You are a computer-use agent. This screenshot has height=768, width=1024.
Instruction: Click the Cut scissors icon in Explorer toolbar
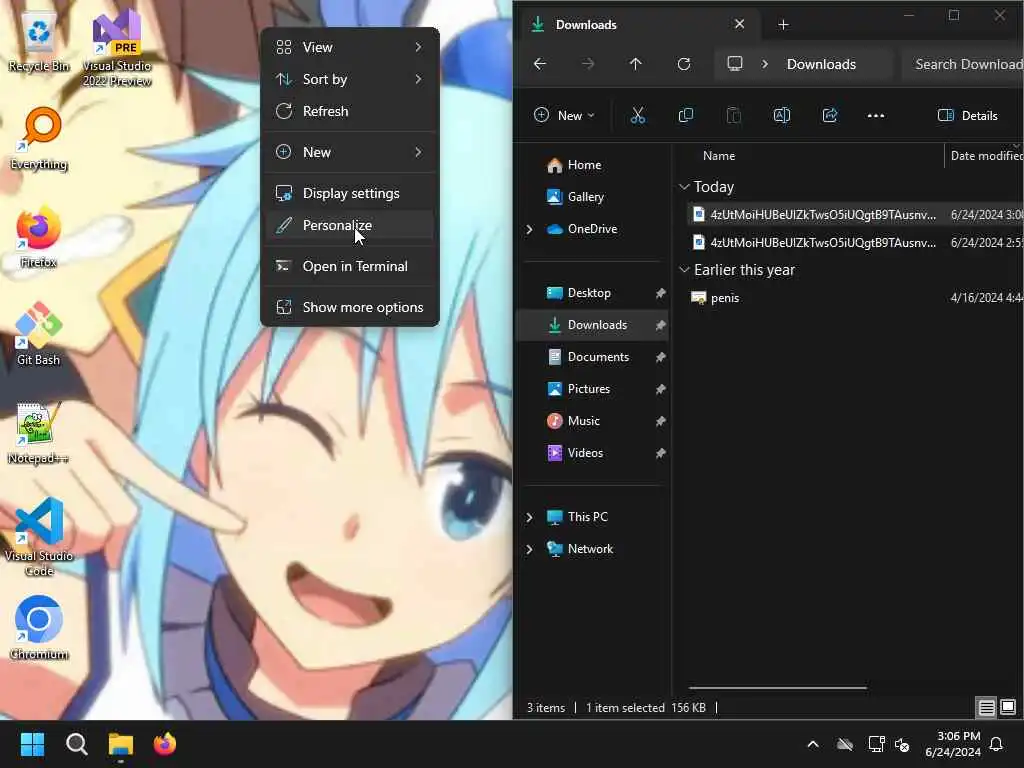coord(637,116)
